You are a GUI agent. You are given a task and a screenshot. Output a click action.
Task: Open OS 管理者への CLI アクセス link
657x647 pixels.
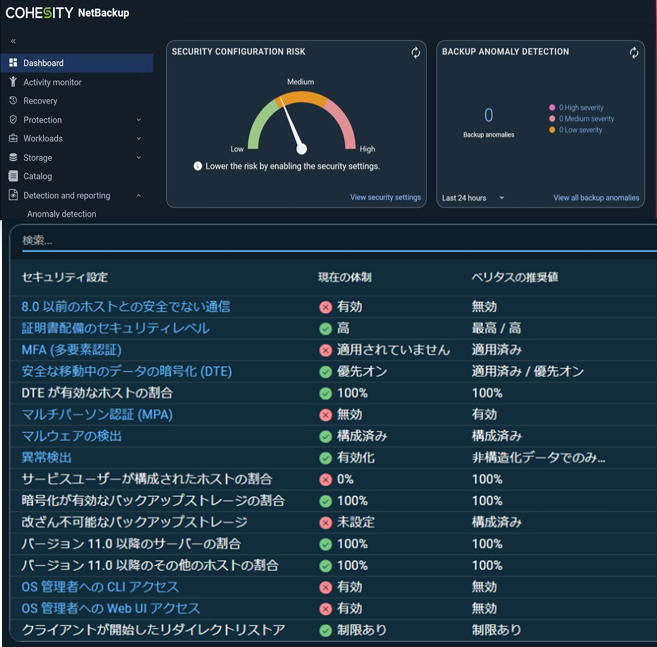click(x=100, y=587)
